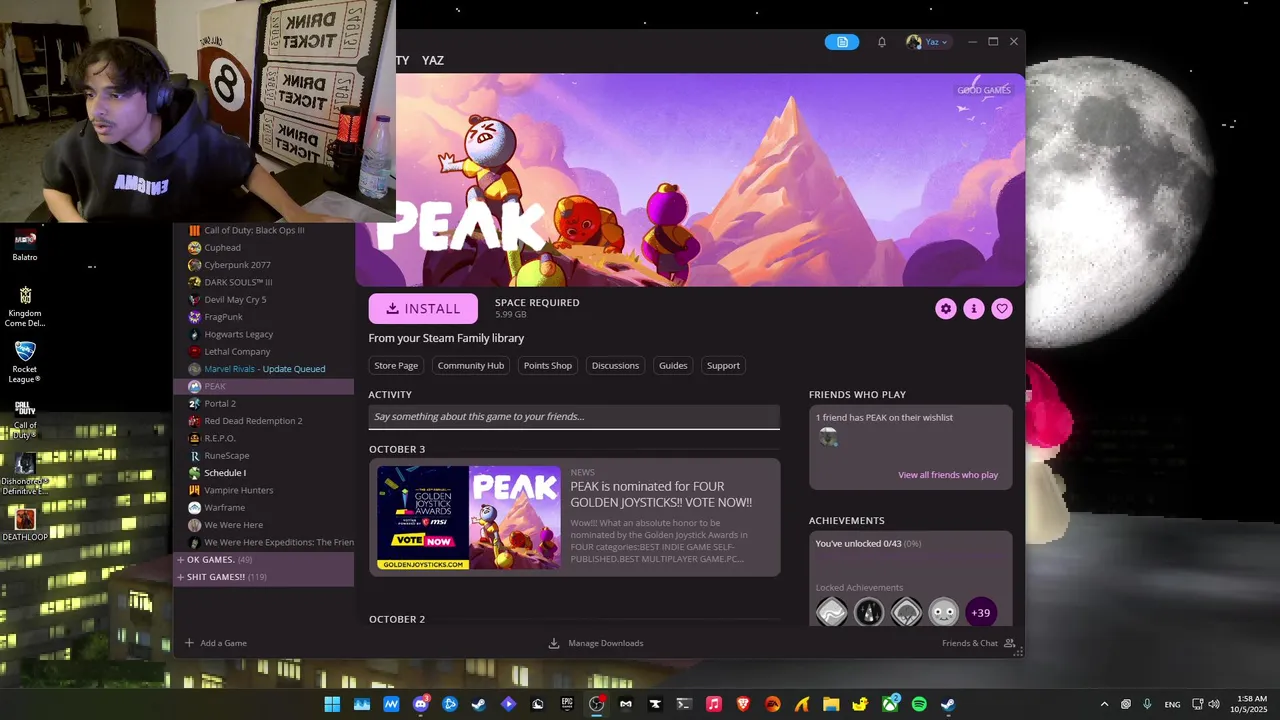The width and height of the screenshot is (1280, 720).
Task: Select Schedule I in the library list
Action: [264, 473]
